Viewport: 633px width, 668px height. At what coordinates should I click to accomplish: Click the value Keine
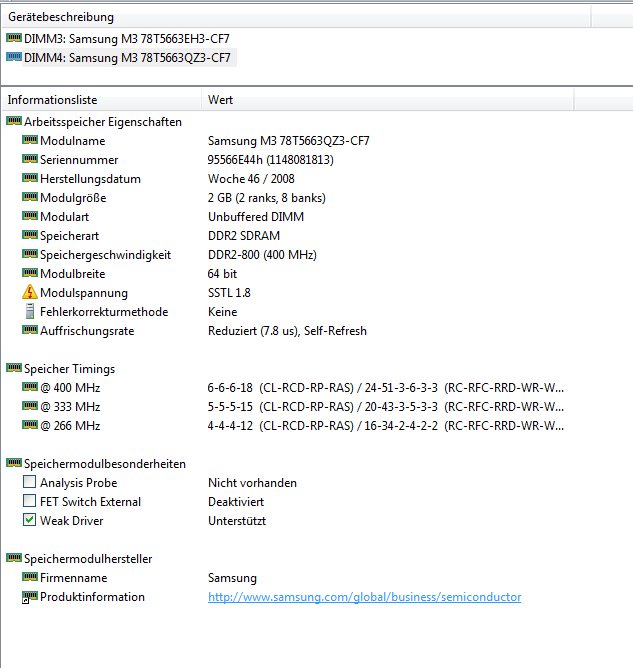(x=222, y=312)
